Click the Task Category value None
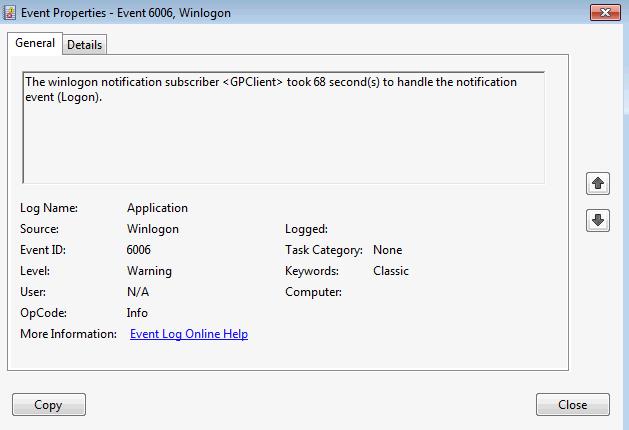The height and width of the screenshot is (430, 629). click(387, 250)
